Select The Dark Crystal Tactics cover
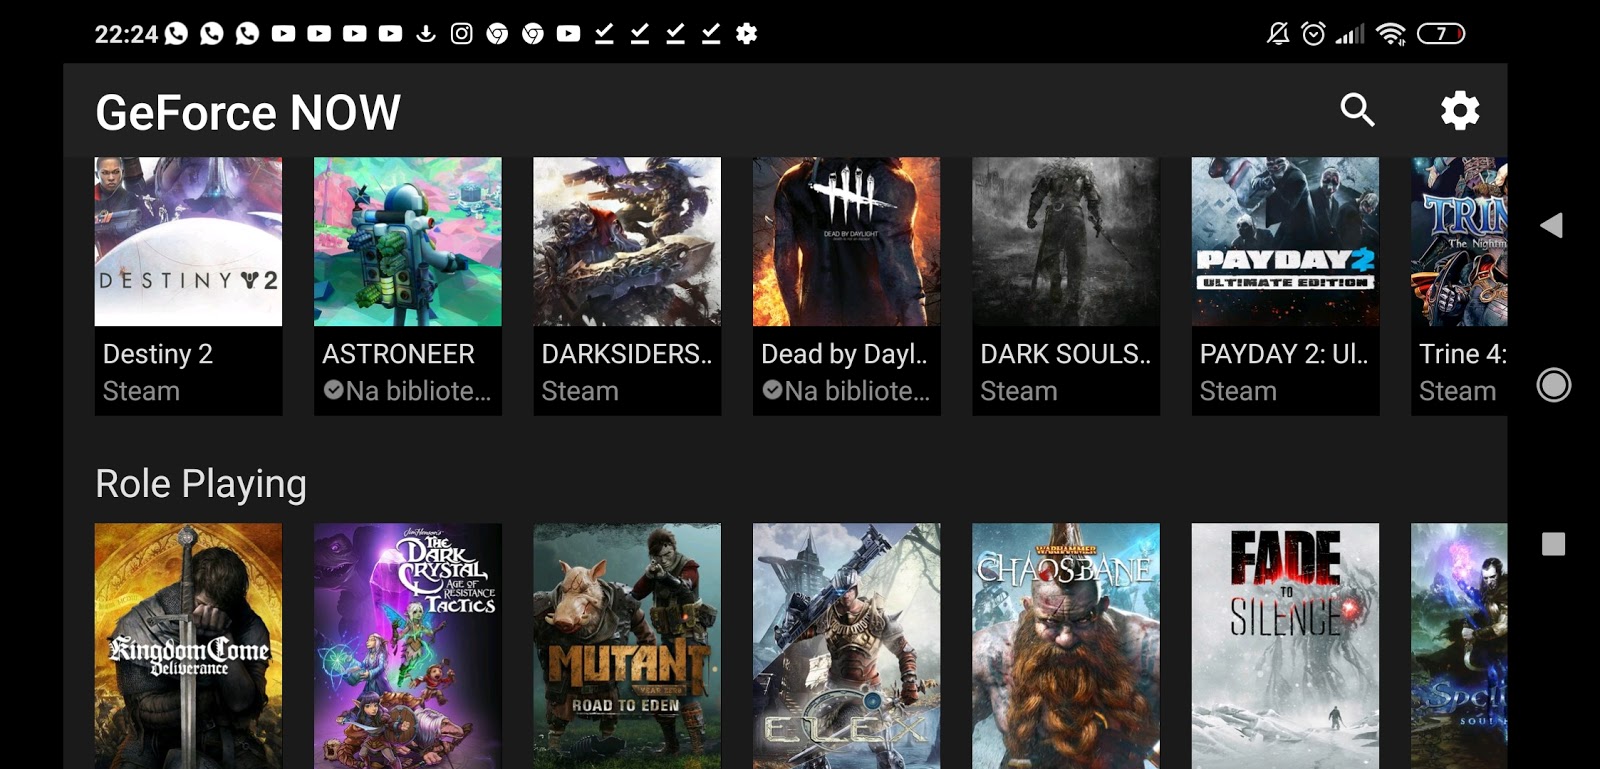The image size is (1600, 769). tap(408, 646)
